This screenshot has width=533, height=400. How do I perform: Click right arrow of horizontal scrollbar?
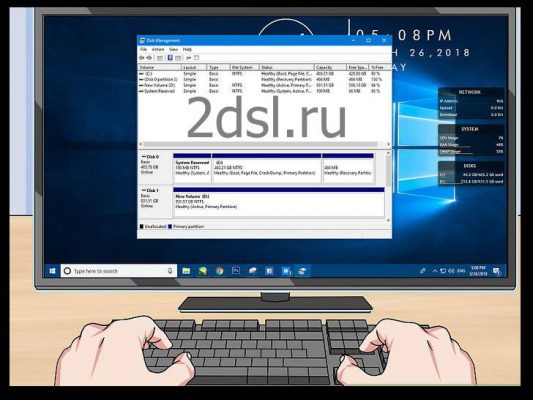(x=388, y=144)
